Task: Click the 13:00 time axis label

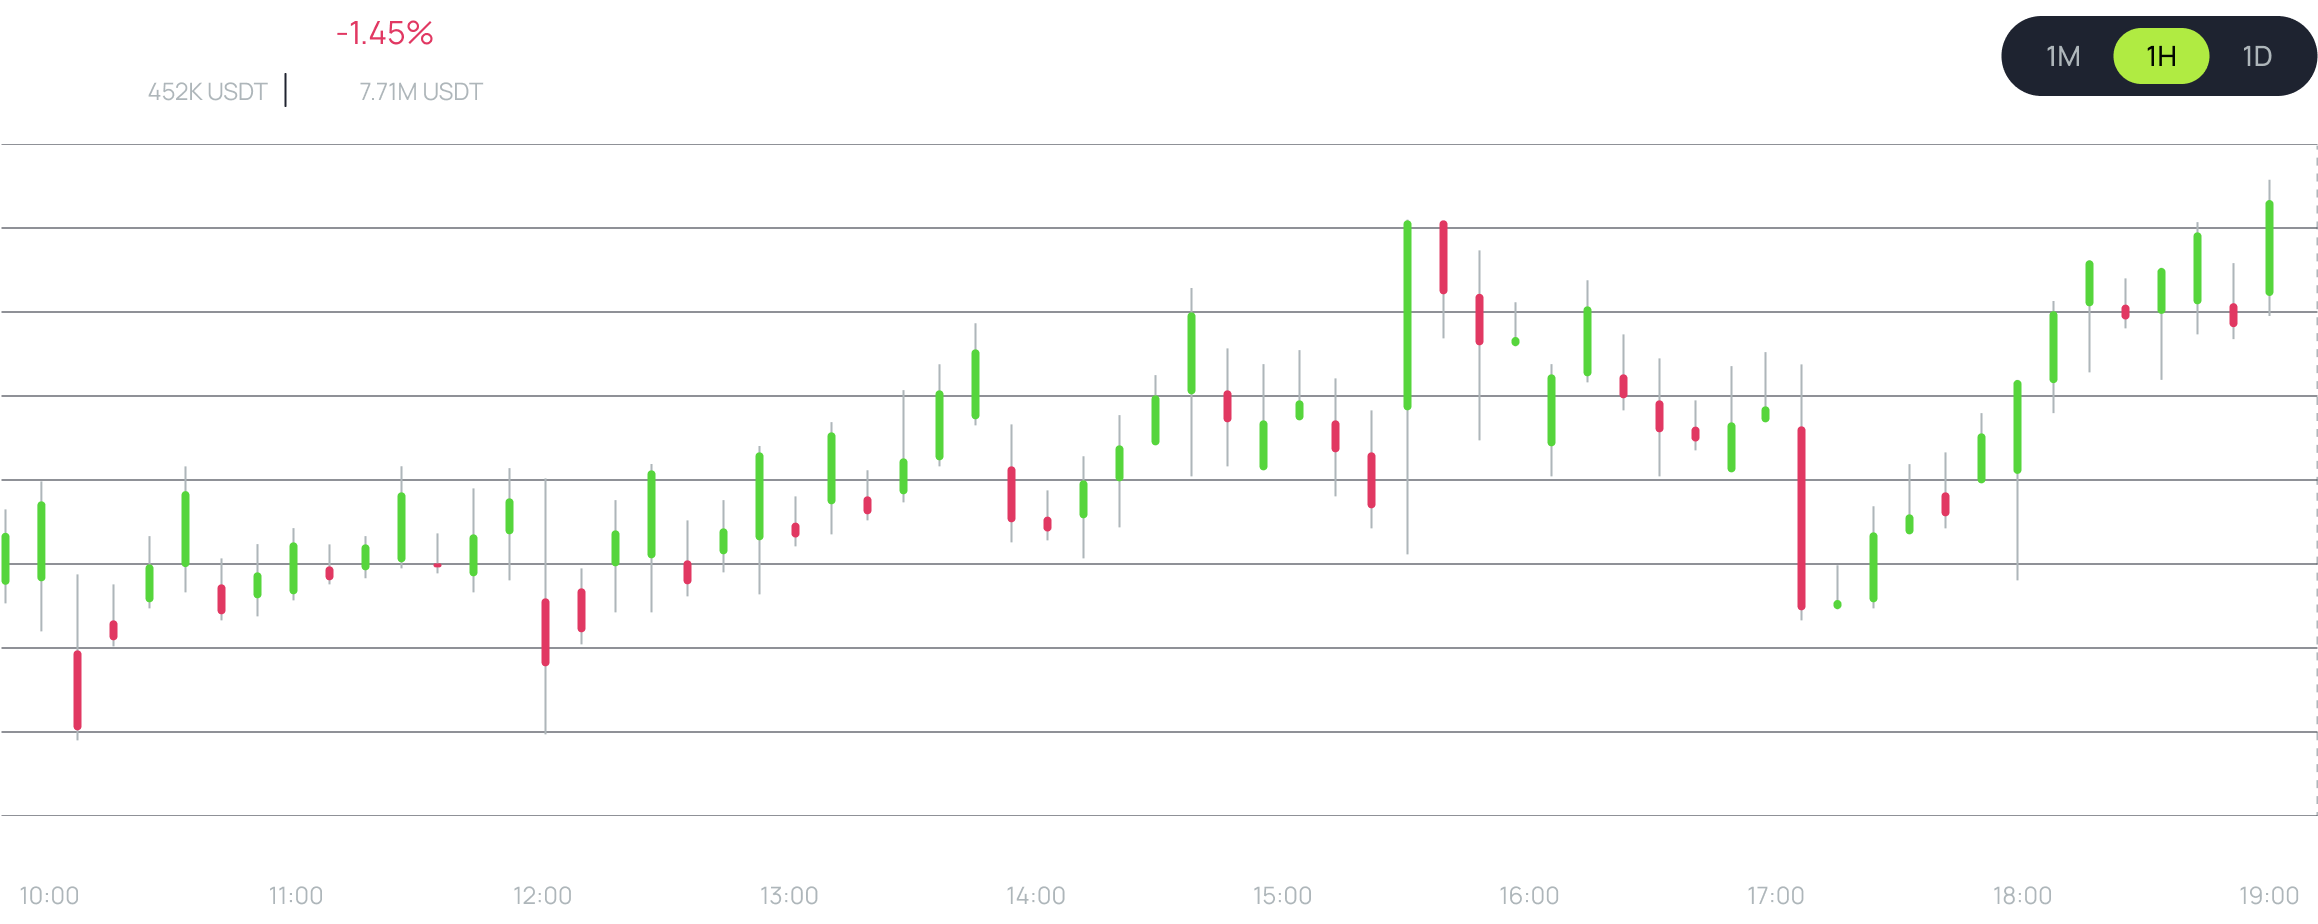Action: pos(789,895)
